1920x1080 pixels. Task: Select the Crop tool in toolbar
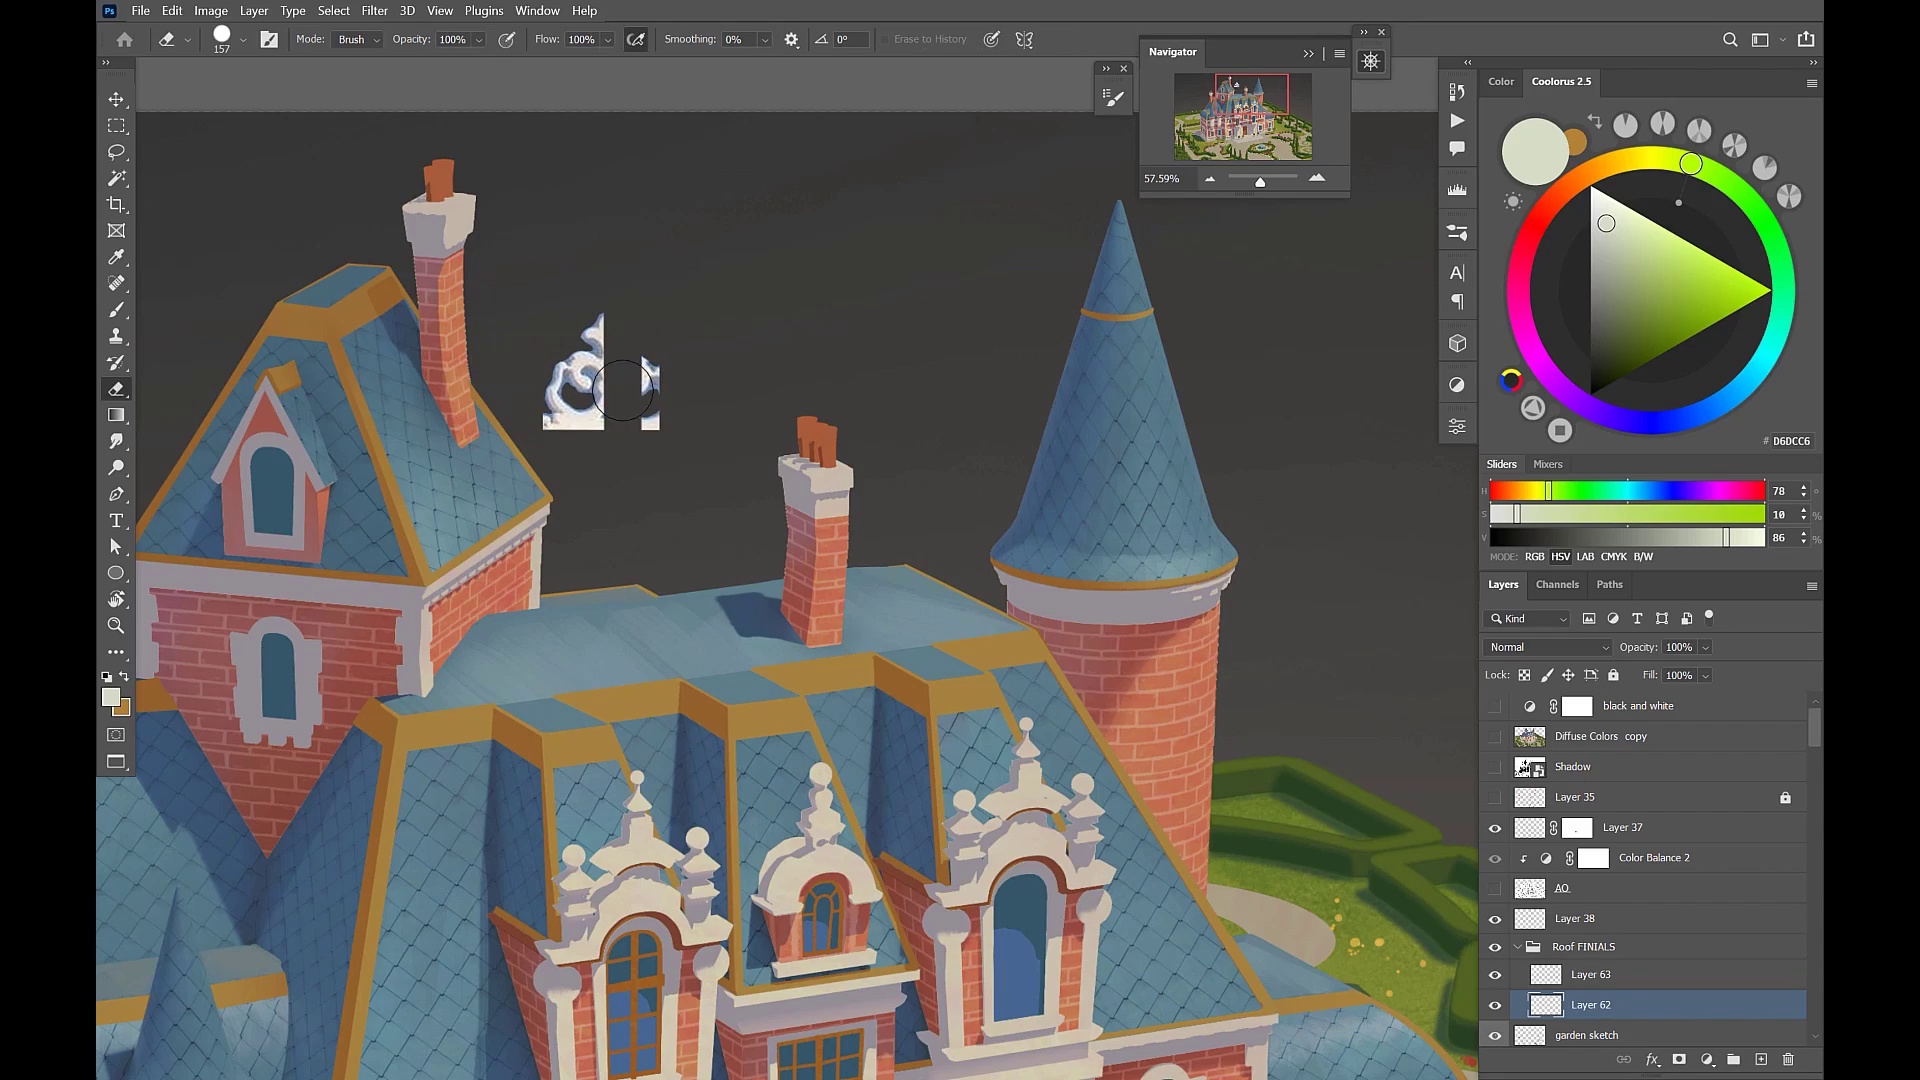pyautogui.click(x=116, y=204)
